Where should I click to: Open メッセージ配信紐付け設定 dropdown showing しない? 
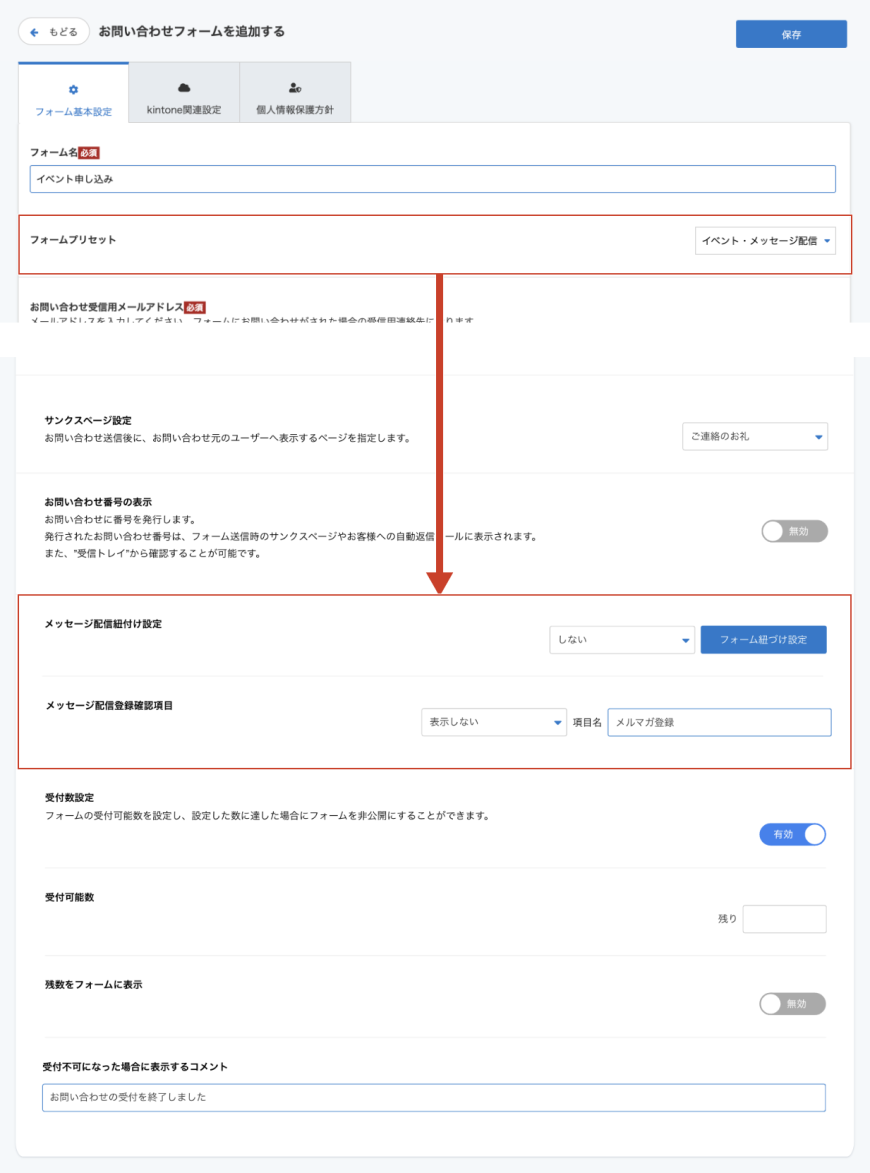tap(621, 640)
